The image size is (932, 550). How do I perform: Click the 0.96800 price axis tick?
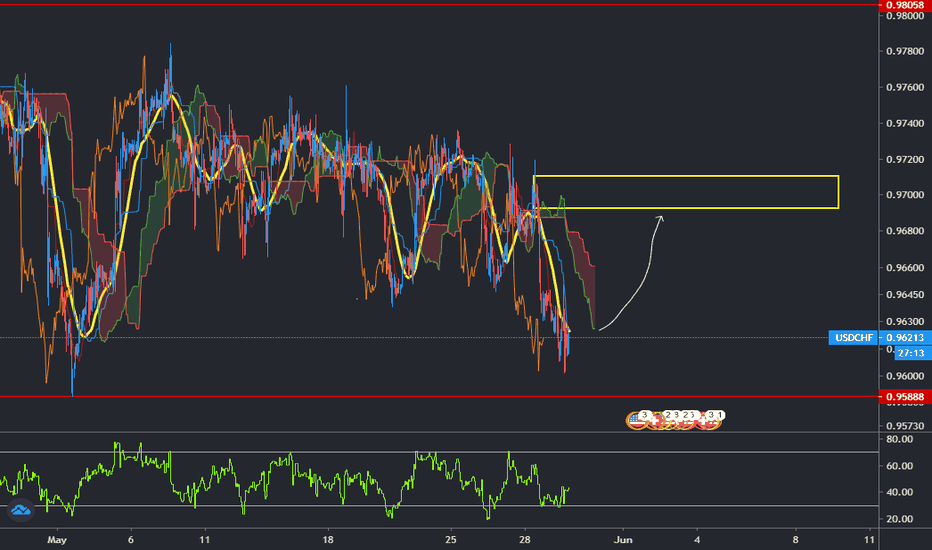coord(905,231)
